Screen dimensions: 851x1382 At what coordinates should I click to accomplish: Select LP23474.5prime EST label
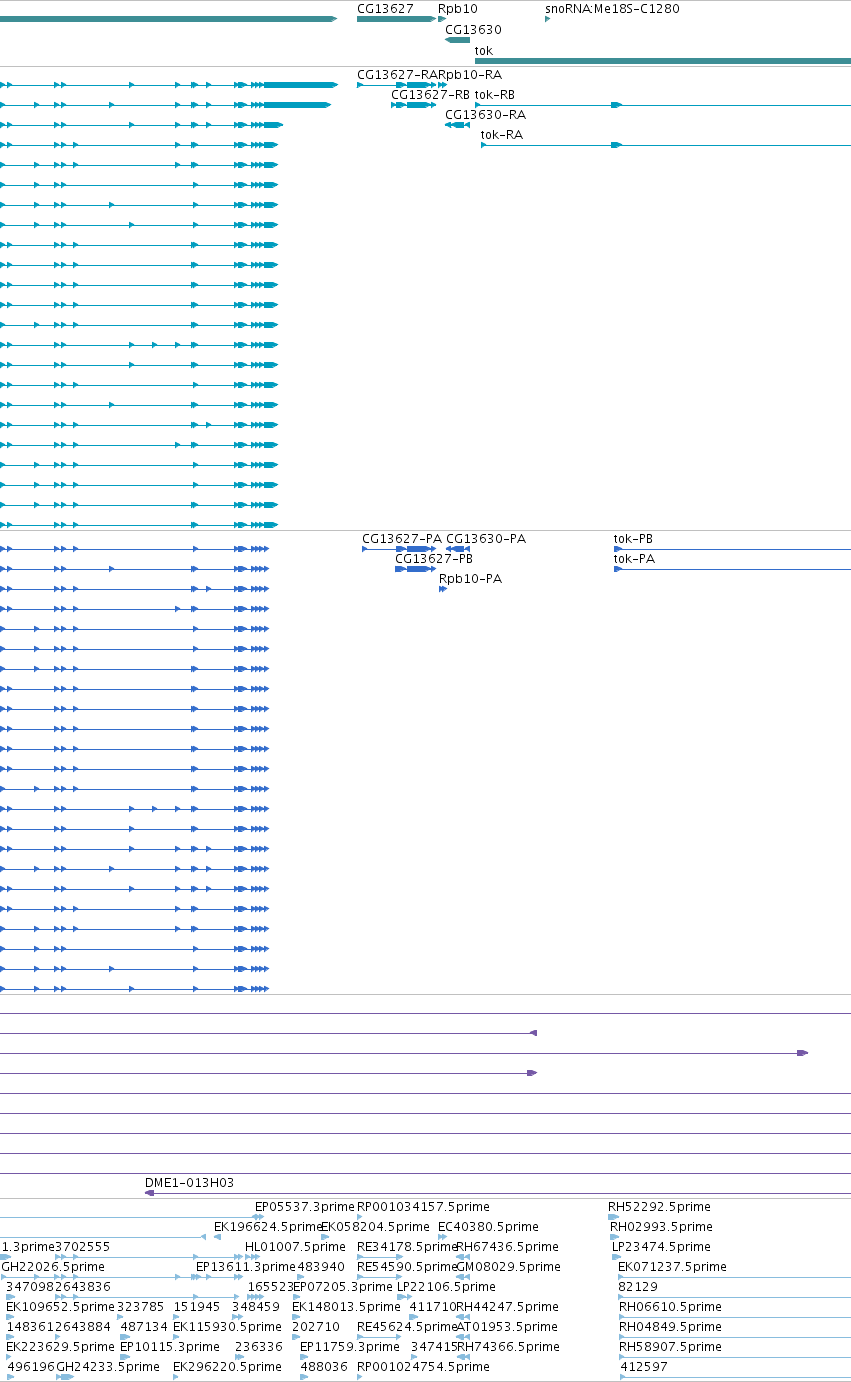tap(661, 1246)
